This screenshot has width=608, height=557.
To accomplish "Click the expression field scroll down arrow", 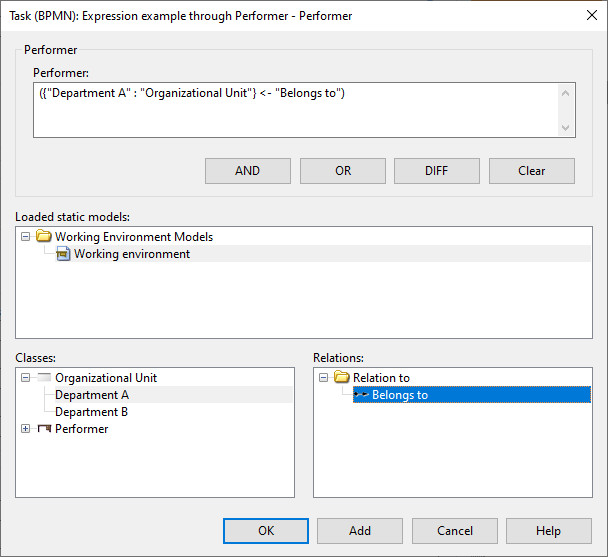I will point(567,128).
